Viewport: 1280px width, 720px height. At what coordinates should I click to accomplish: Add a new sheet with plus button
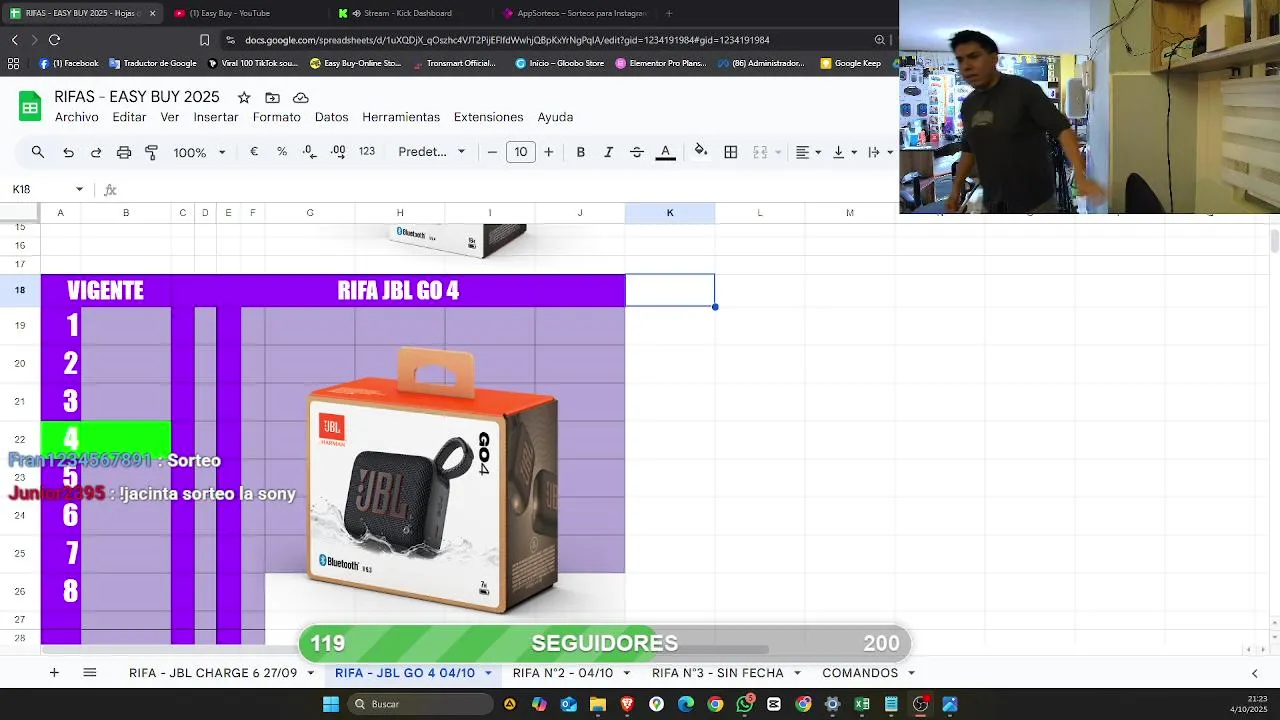pos(54,673)
